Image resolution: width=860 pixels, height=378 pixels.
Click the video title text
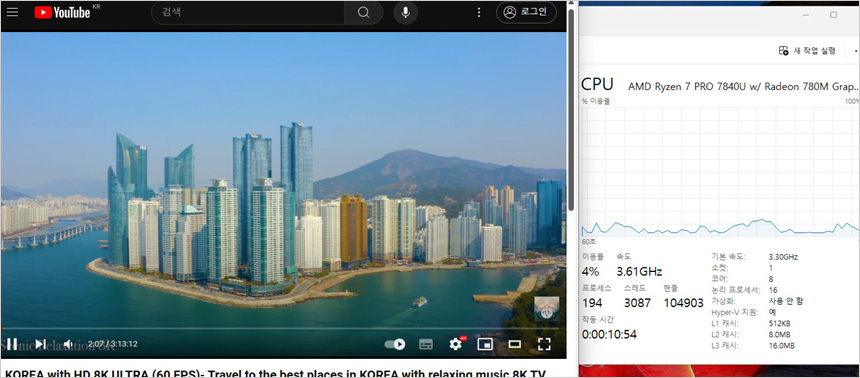[275, 373]
